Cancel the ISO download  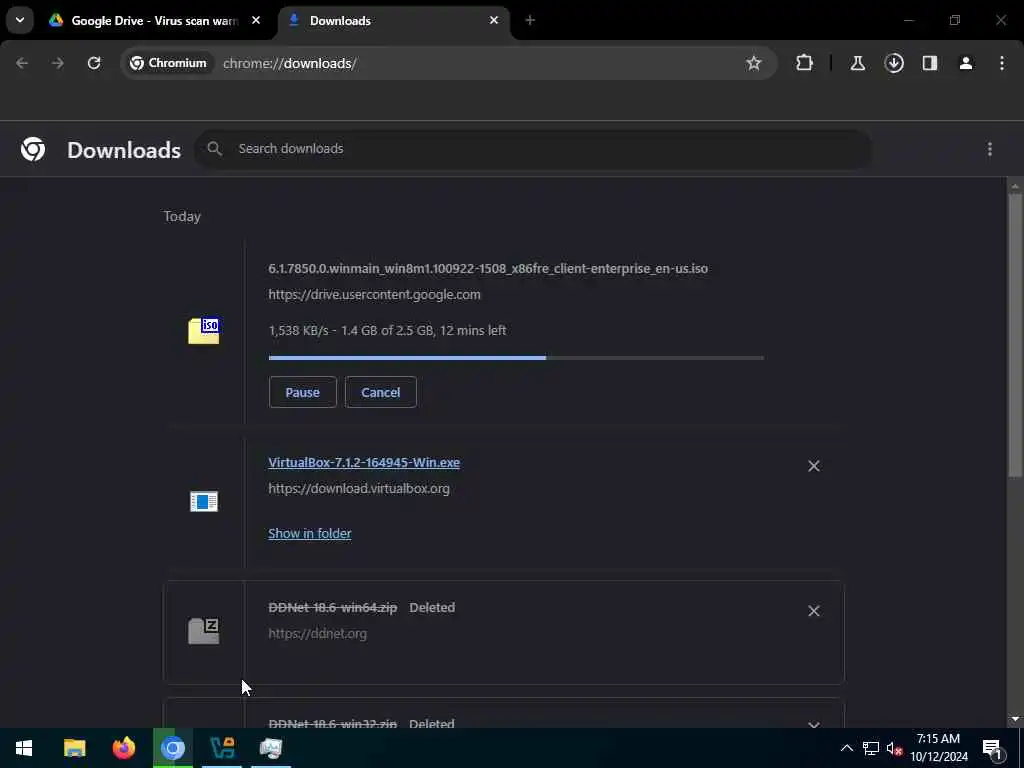click(381, 392)
